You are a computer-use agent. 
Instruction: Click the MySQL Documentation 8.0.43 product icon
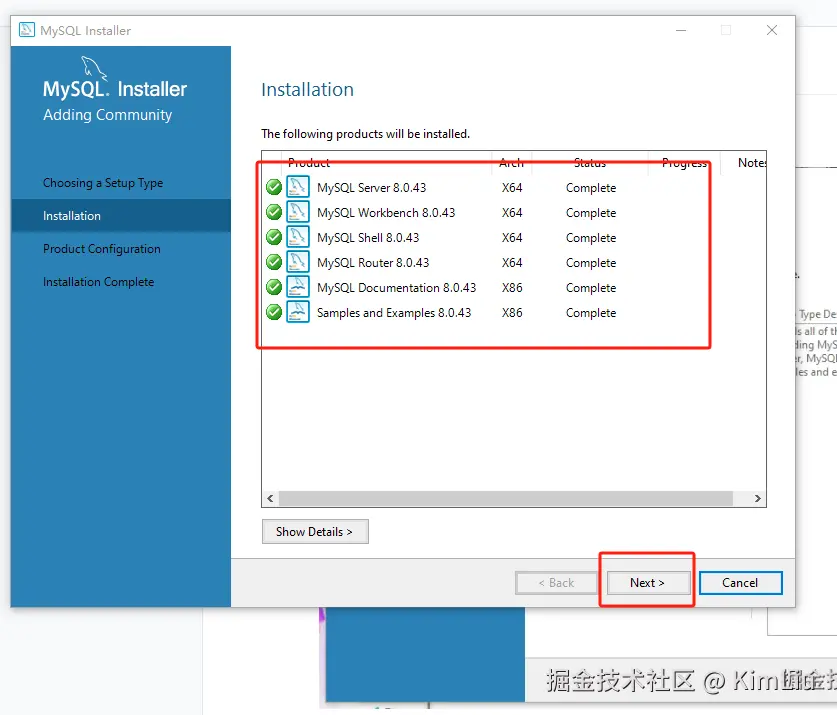[x=298, y=287]
